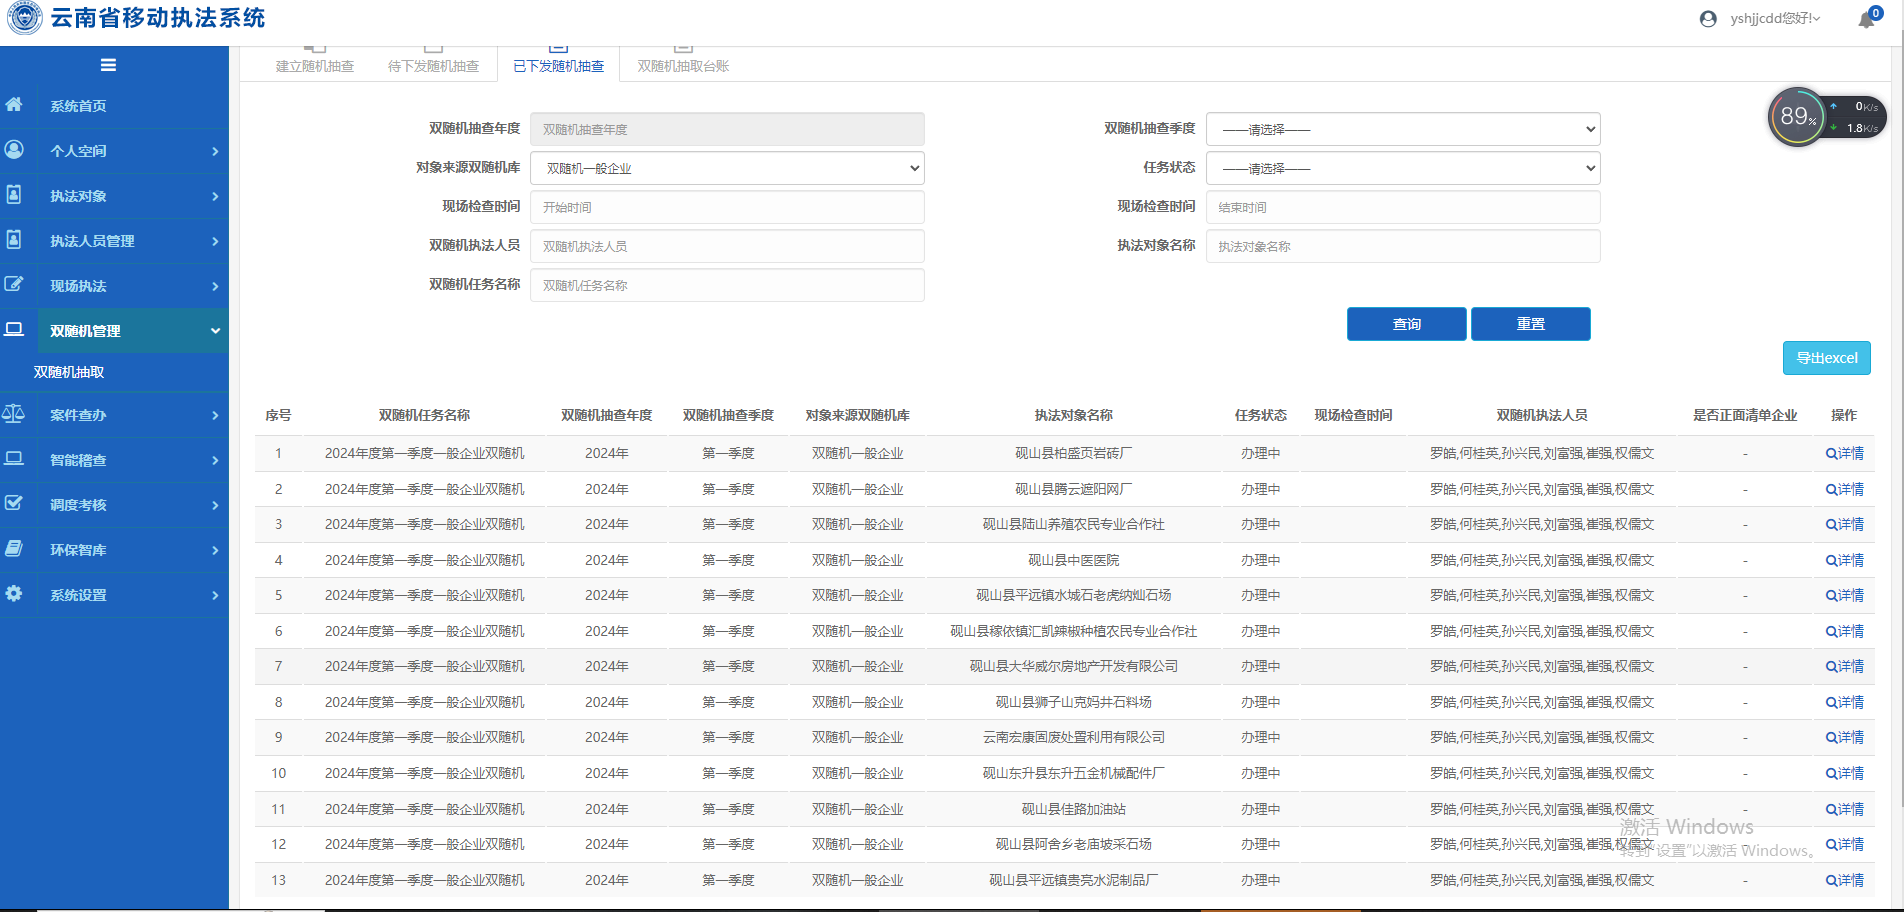The image size is (1904, 912).
Task: Open 详情 for row 4 砚山县中医医院
Action: [x=1845, y=560]
